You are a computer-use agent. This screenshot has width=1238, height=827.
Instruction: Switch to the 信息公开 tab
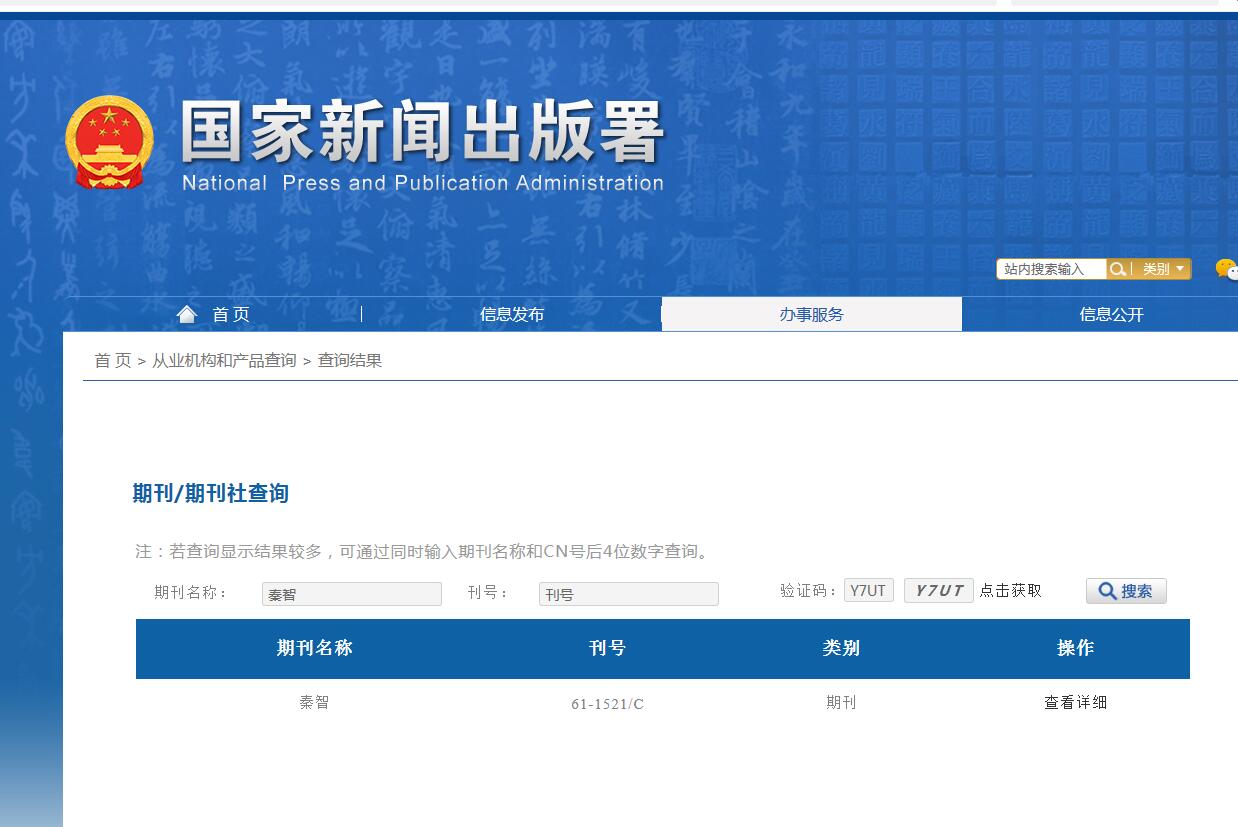(x=1109, y=313)
